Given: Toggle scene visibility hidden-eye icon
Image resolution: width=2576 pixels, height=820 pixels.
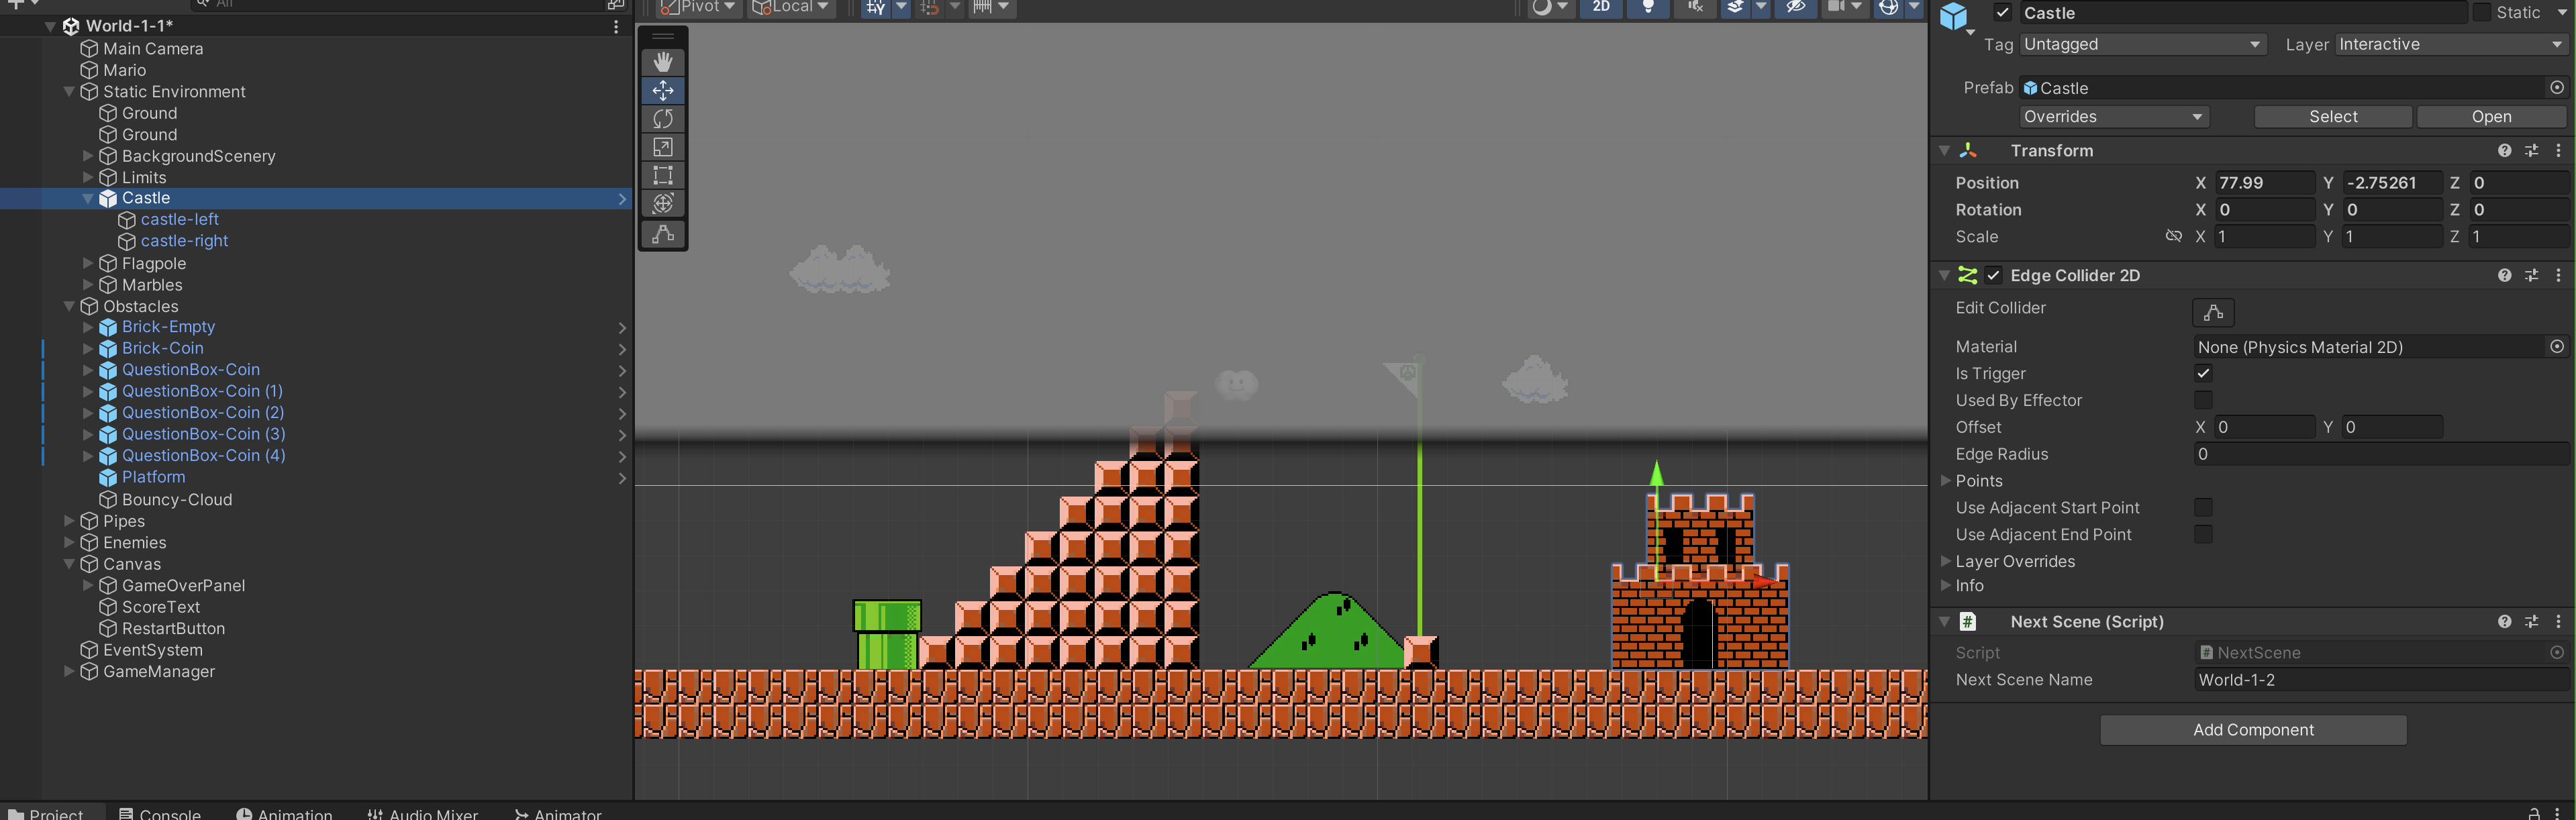Looking at the screenshot, I should (1795, 7).
